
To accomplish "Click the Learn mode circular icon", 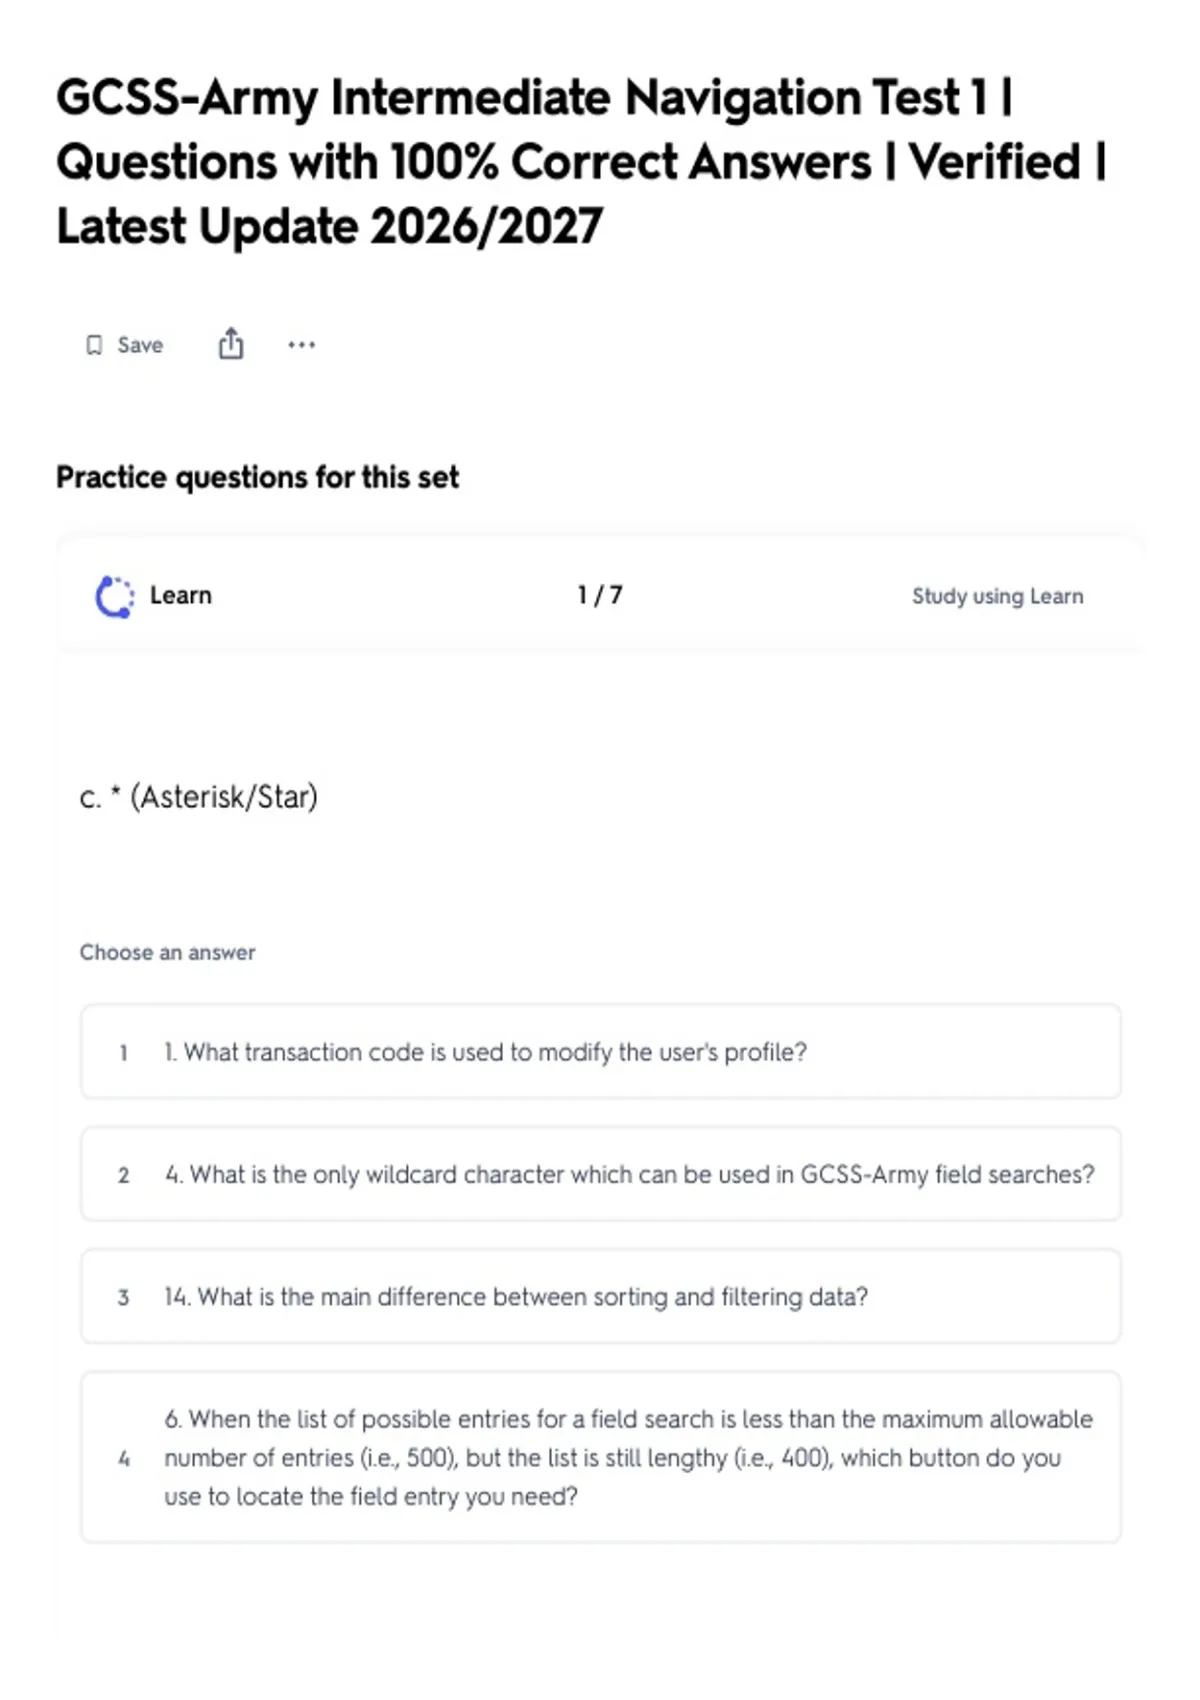I will coord(114,597).
